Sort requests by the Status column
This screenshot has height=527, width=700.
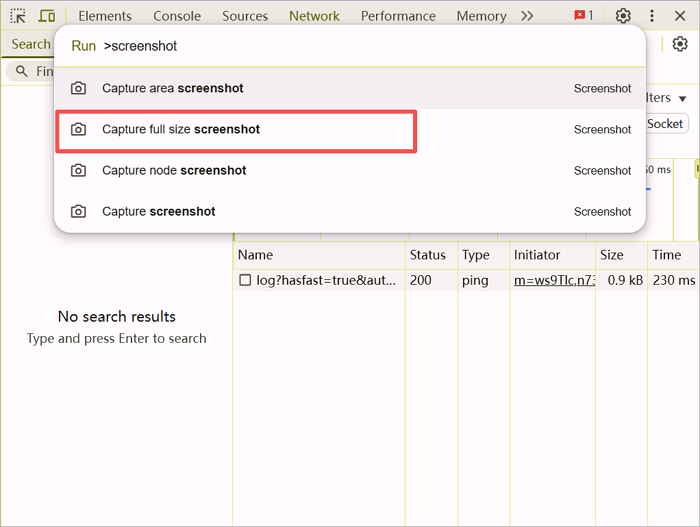(428, 255)
